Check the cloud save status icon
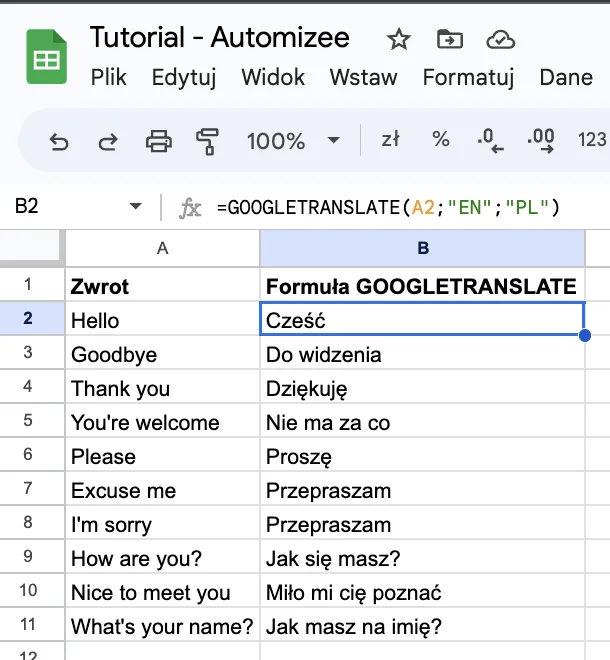The width and height of the screenshot is (610, 660). pos(501,40)
